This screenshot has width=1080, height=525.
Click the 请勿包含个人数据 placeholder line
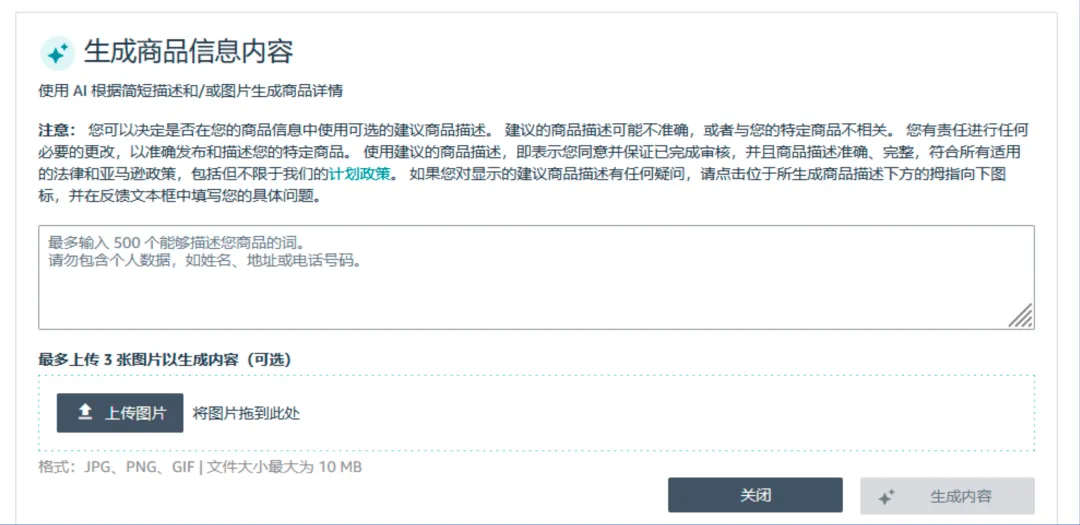click(203, 261)
